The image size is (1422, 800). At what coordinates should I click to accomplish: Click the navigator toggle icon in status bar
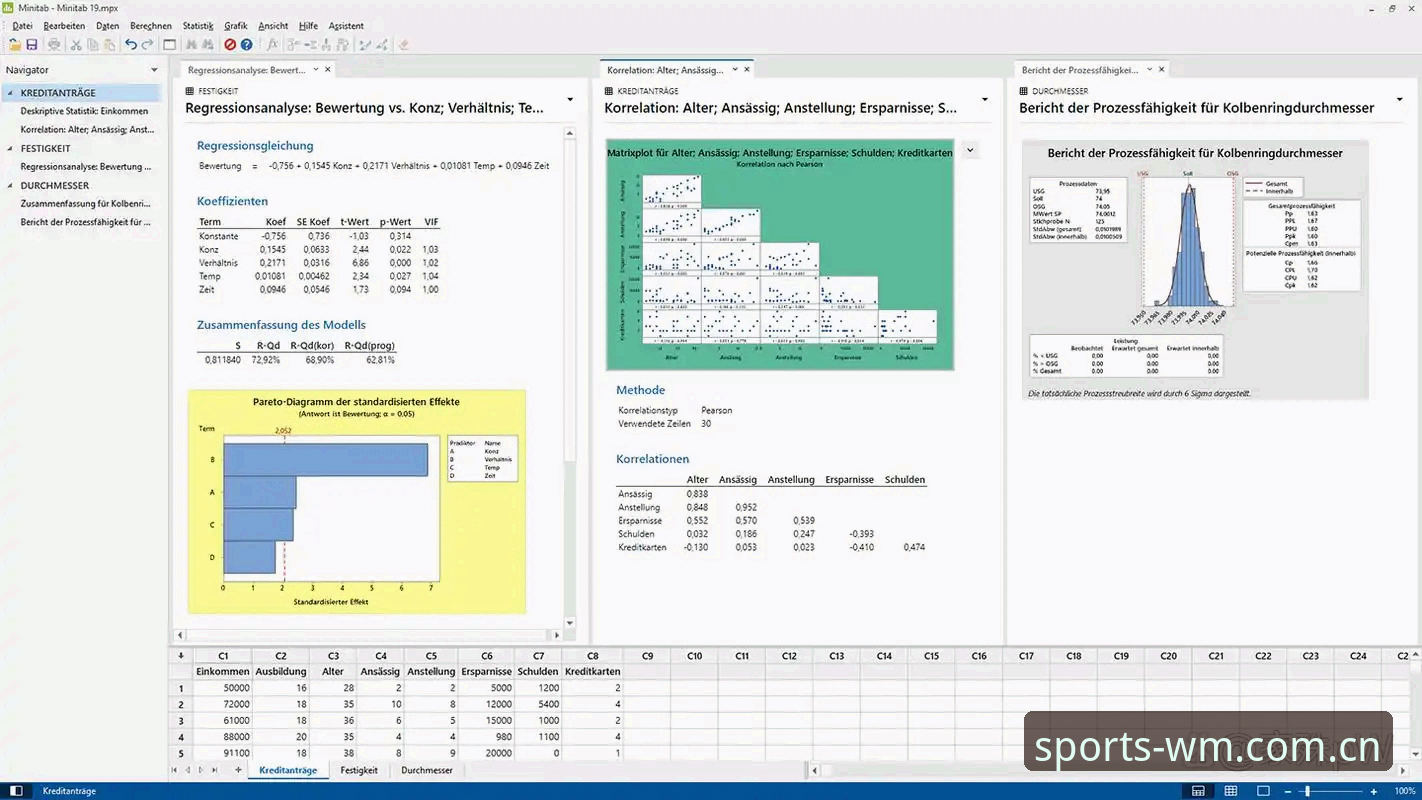(16, 791)
